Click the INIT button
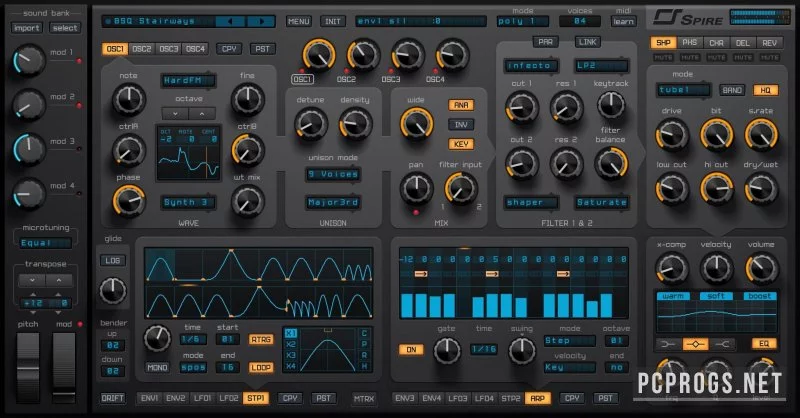 [x=333, y=21]
